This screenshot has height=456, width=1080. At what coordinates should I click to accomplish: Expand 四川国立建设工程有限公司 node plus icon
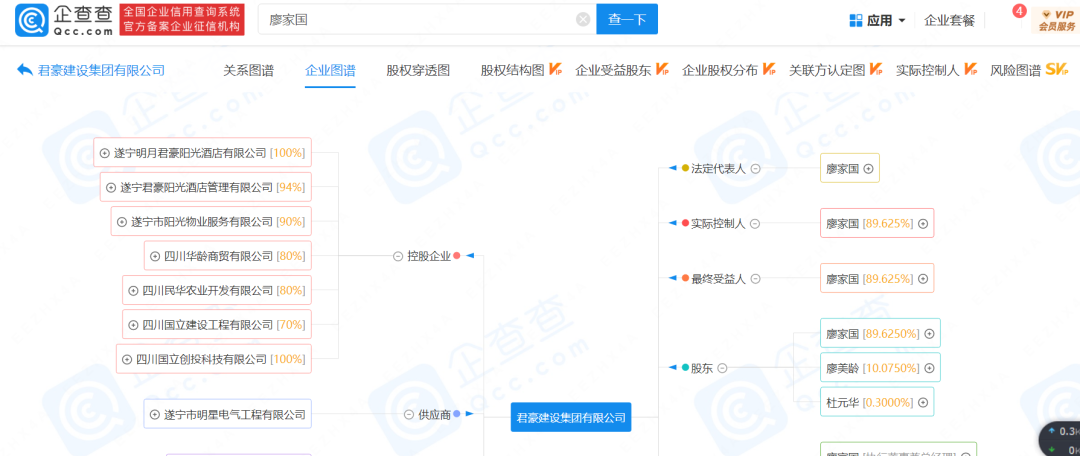click(x=134, y=324)
